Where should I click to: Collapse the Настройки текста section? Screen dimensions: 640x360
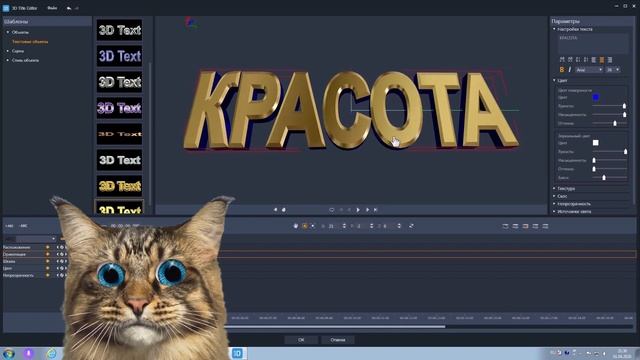pos(554,29)
